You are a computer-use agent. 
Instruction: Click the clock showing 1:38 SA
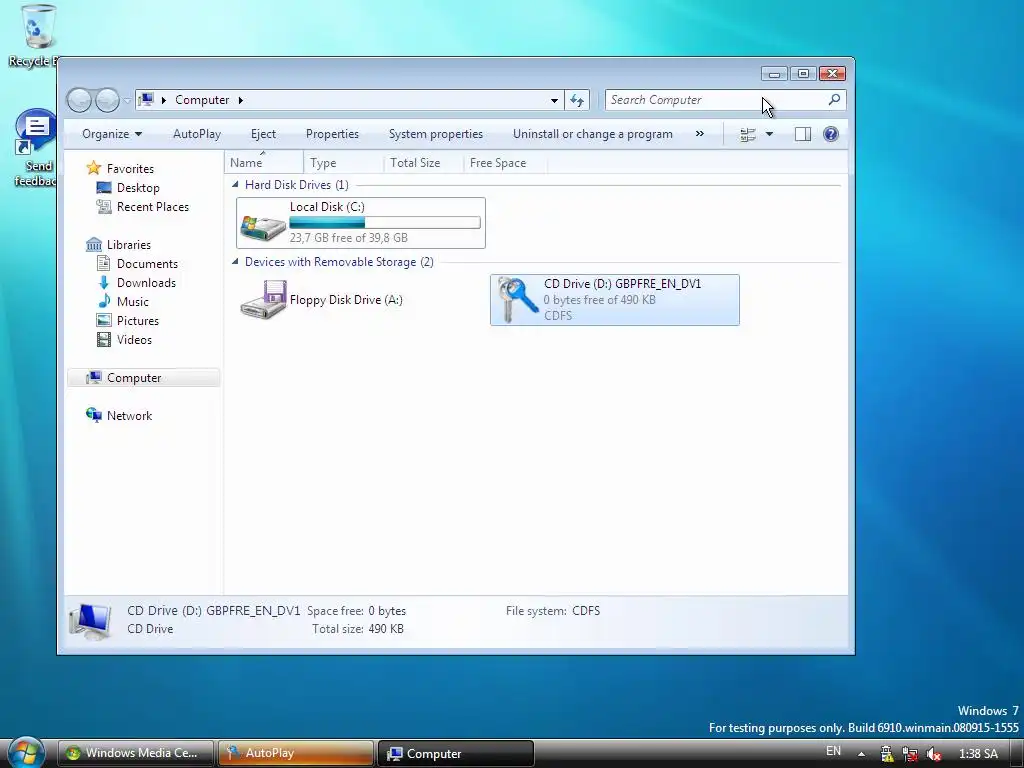[x=978, y=754]
